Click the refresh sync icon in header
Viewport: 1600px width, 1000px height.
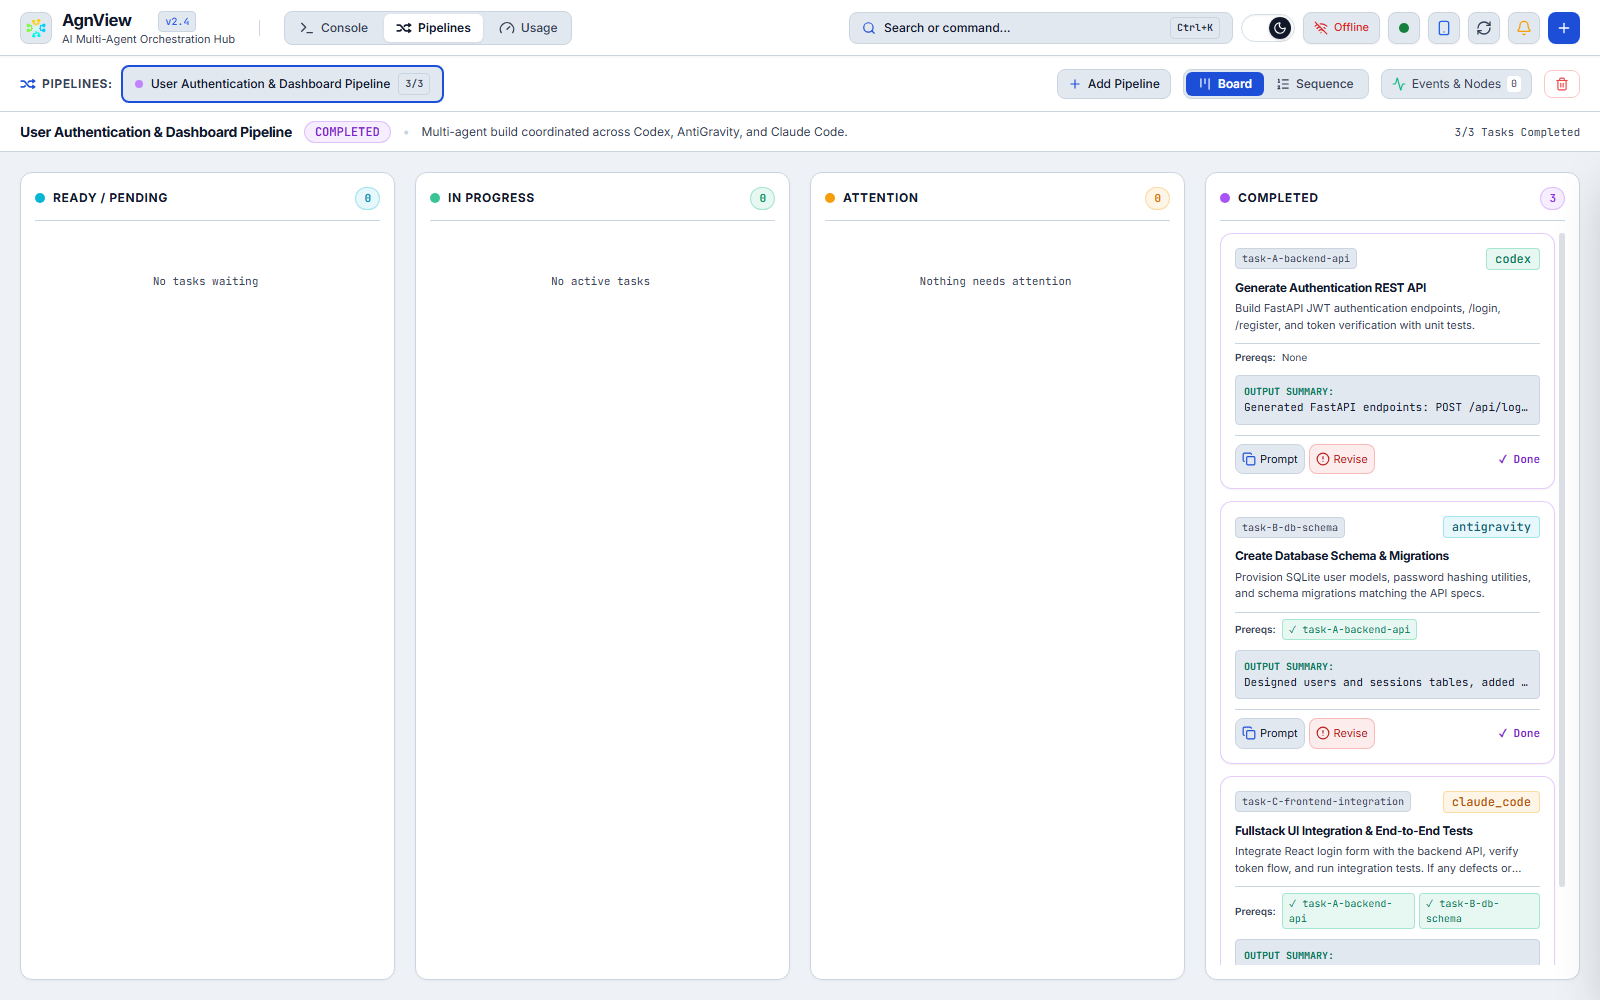point(1484,28)
